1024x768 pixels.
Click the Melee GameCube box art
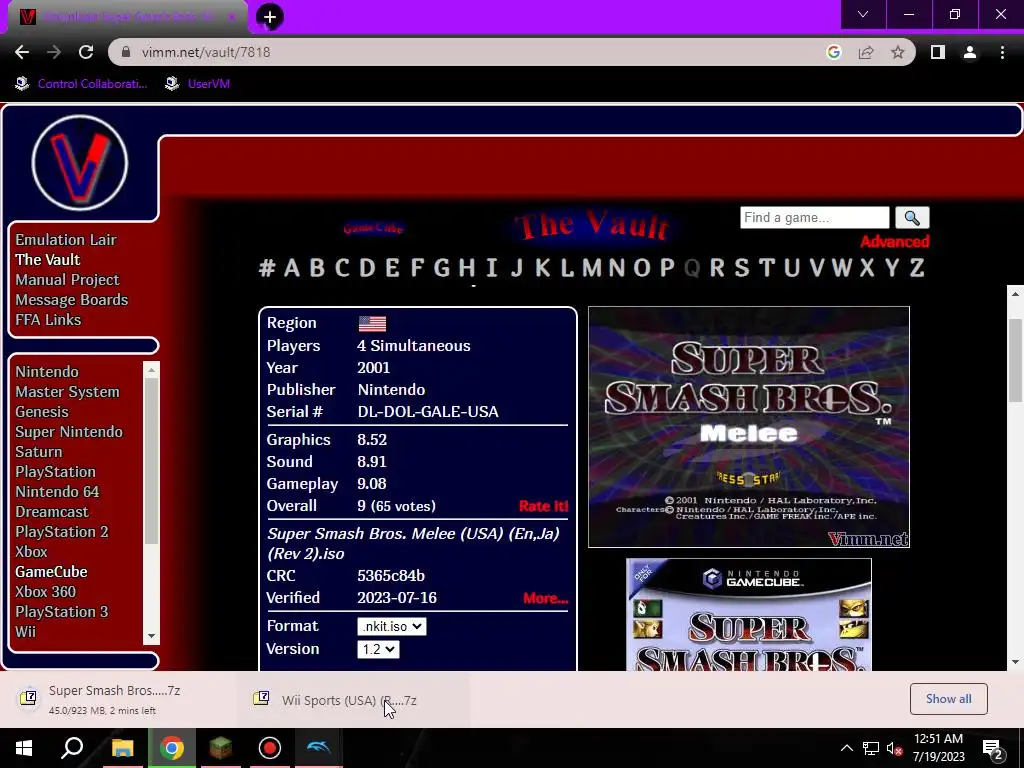tap(748, 615)
